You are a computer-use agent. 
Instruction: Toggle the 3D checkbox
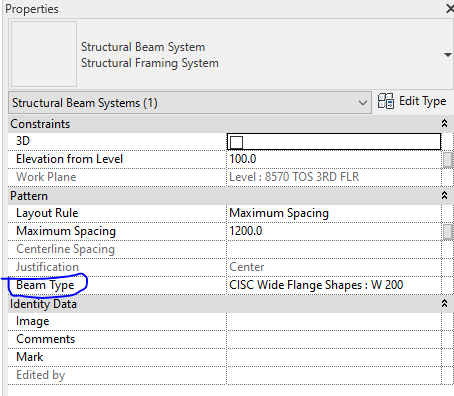coord(236,142)
